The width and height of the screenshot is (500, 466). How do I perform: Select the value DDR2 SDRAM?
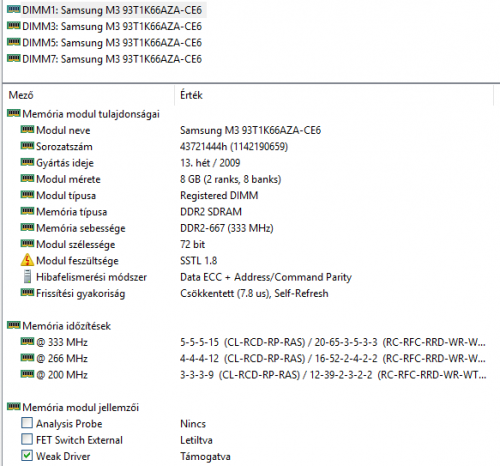tap(211, 212)
